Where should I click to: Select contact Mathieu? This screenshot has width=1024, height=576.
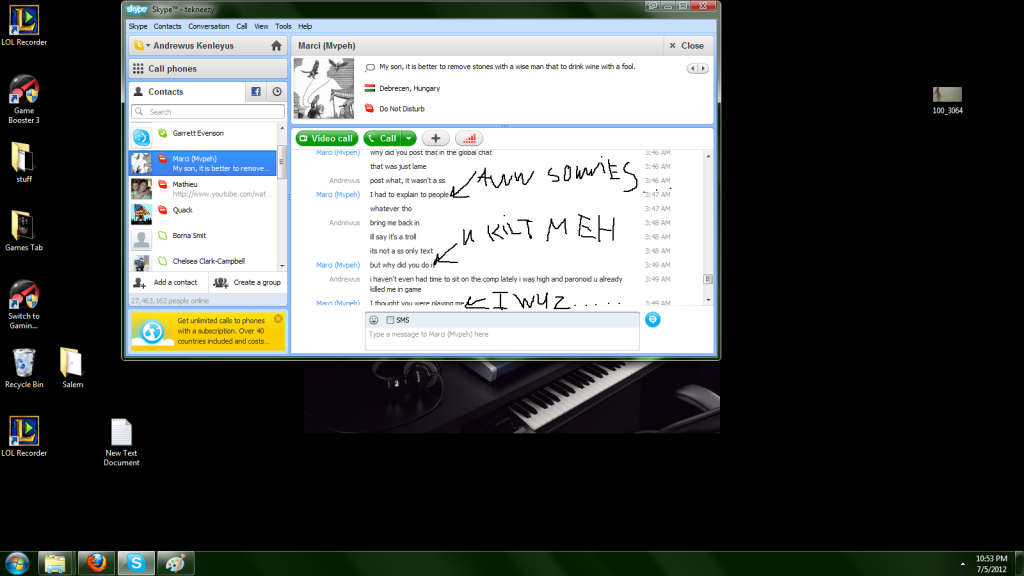(204, 189)
